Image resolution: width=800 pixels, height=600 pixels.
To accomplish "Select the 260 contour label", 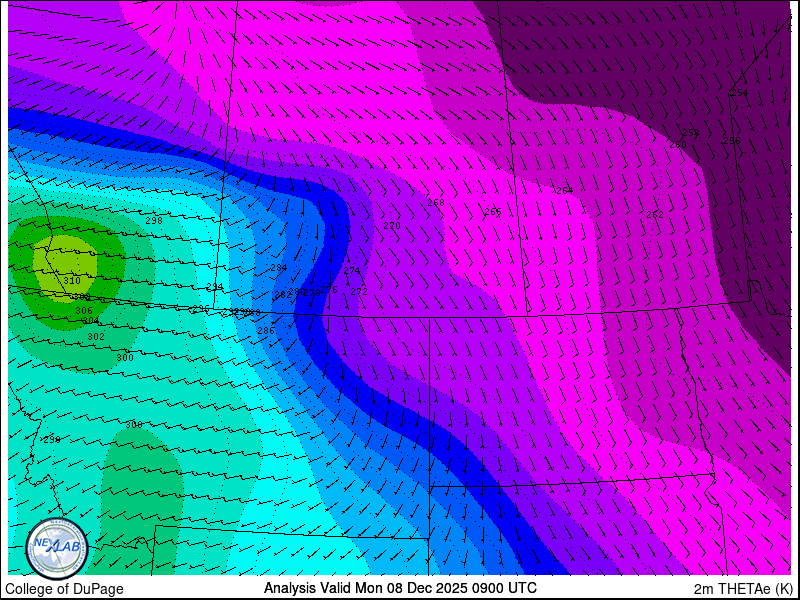I will click(x=678, y=145).
